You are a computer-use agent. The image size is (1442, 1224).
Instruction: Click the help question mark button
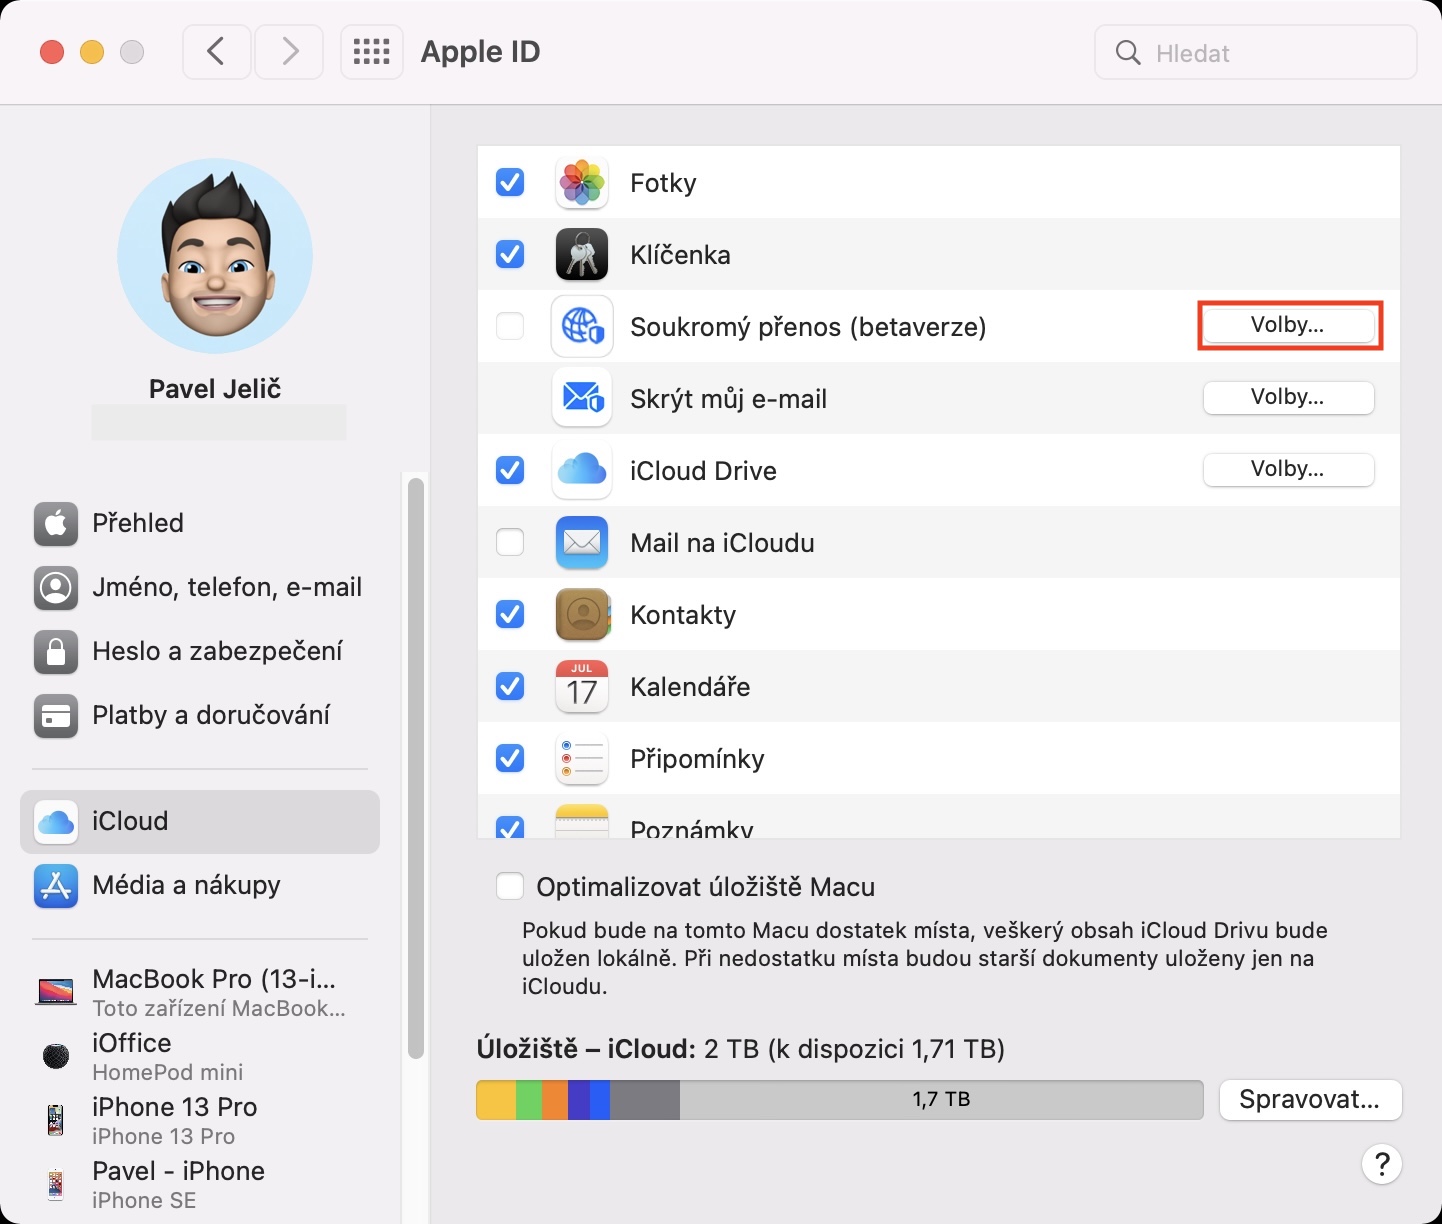click(x=1381, y=1164)
